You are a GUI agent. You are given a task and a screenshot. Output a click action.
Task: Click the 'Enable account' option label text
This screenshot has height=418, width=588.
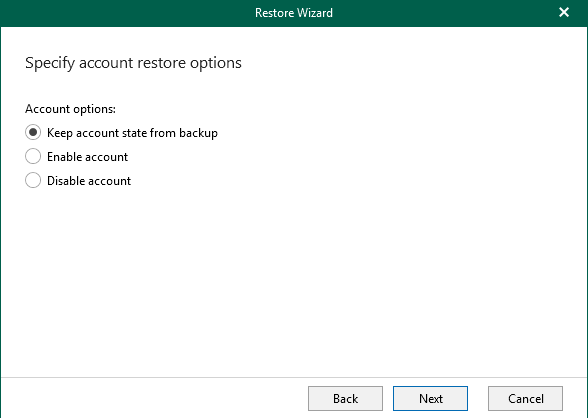[x=87, y=157]
